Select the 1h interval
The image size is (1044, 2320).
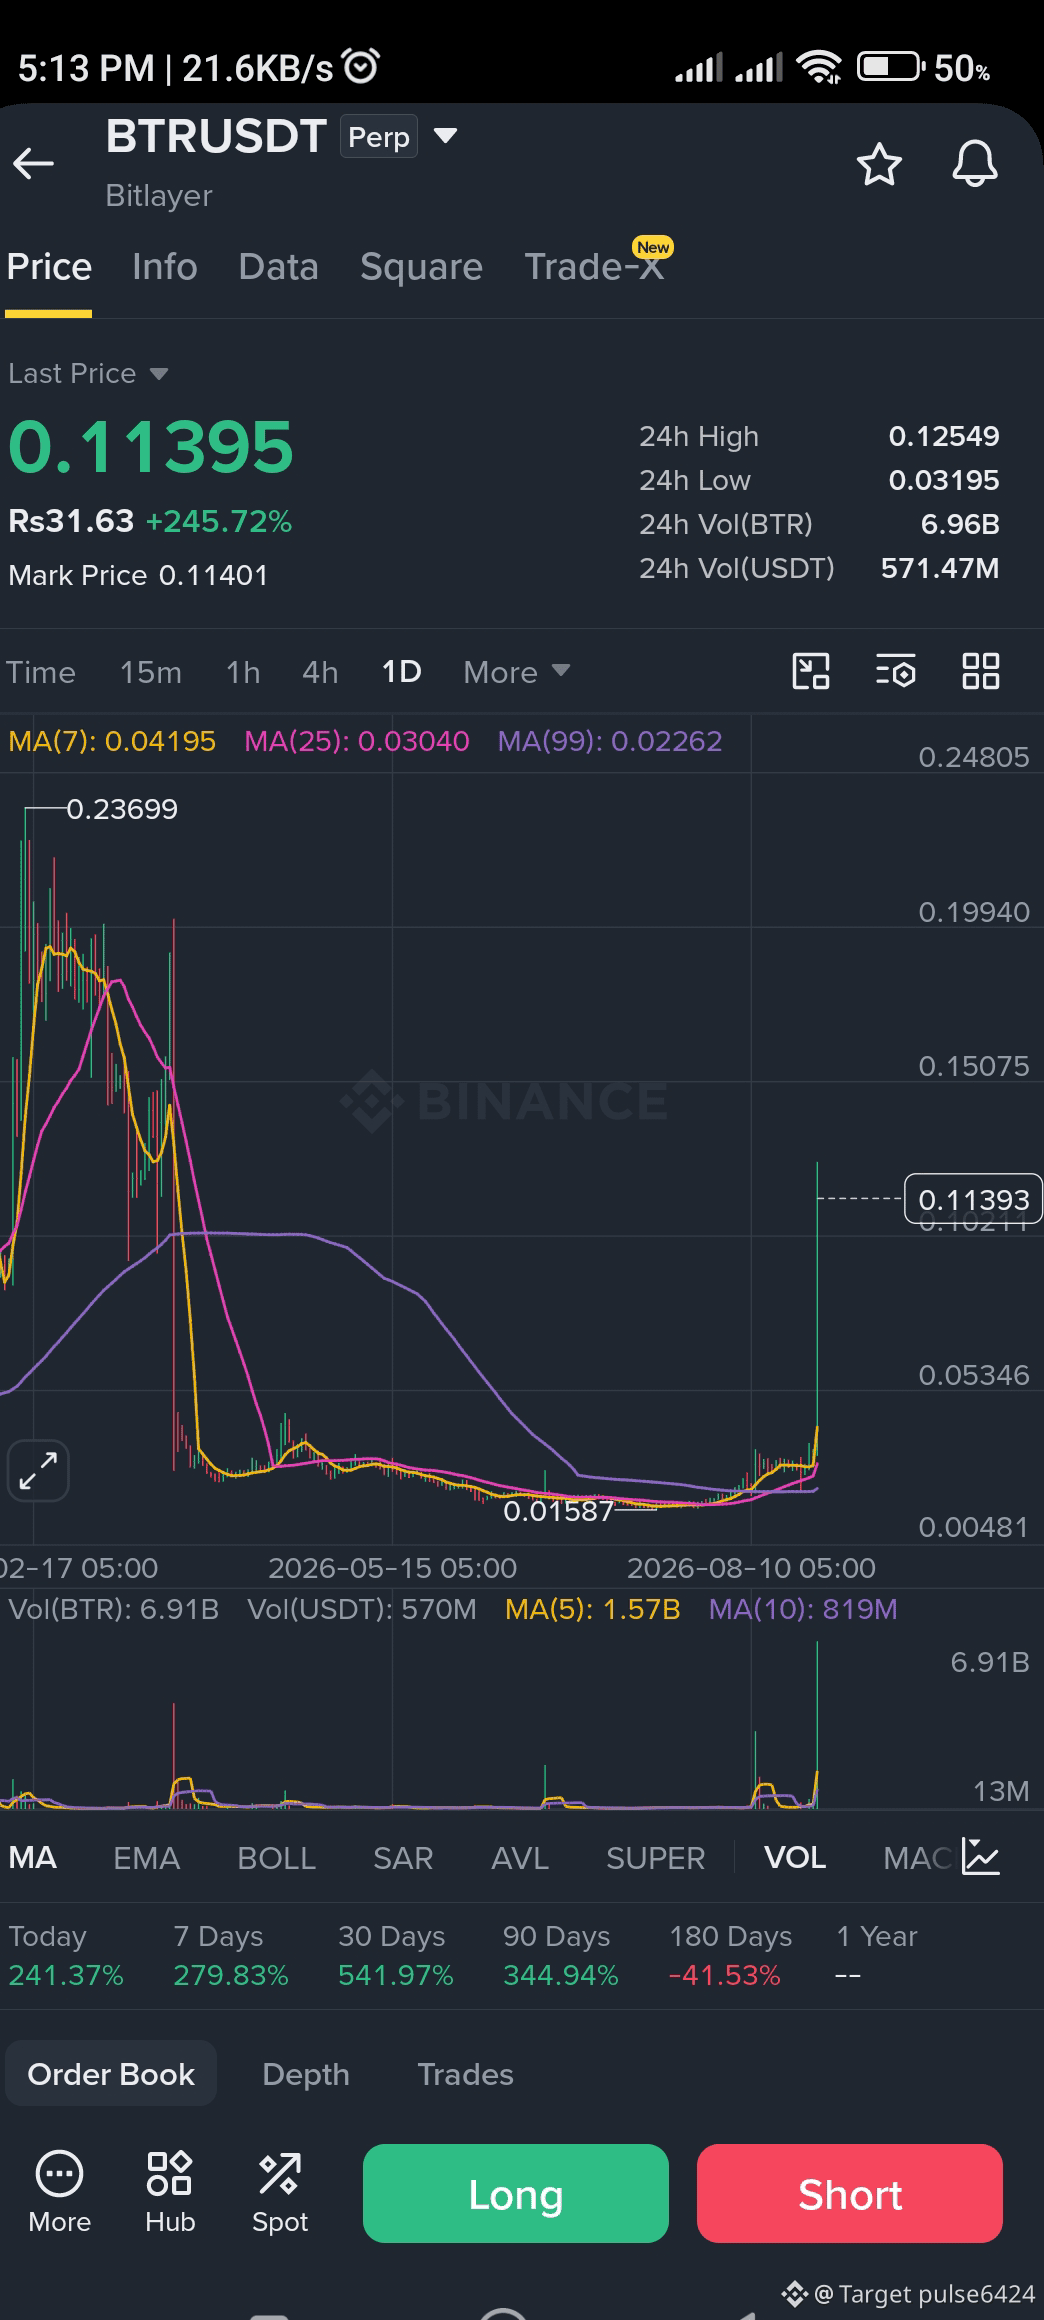(243, 672)
